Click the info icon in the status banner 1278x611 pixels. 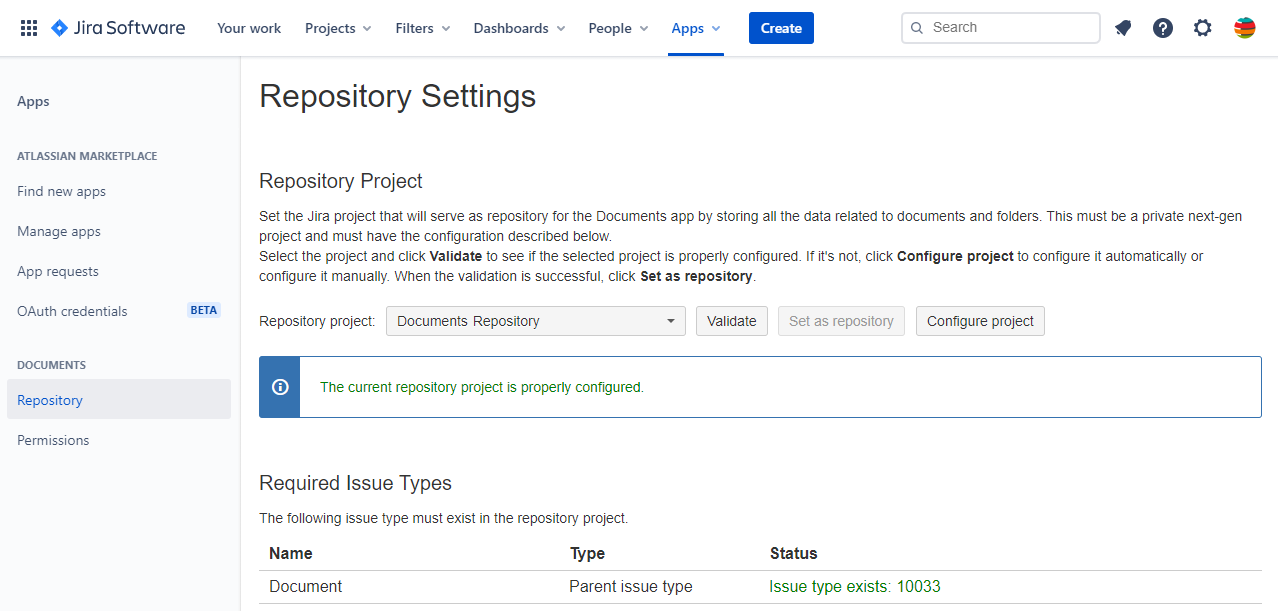click(x=280, y=387)
